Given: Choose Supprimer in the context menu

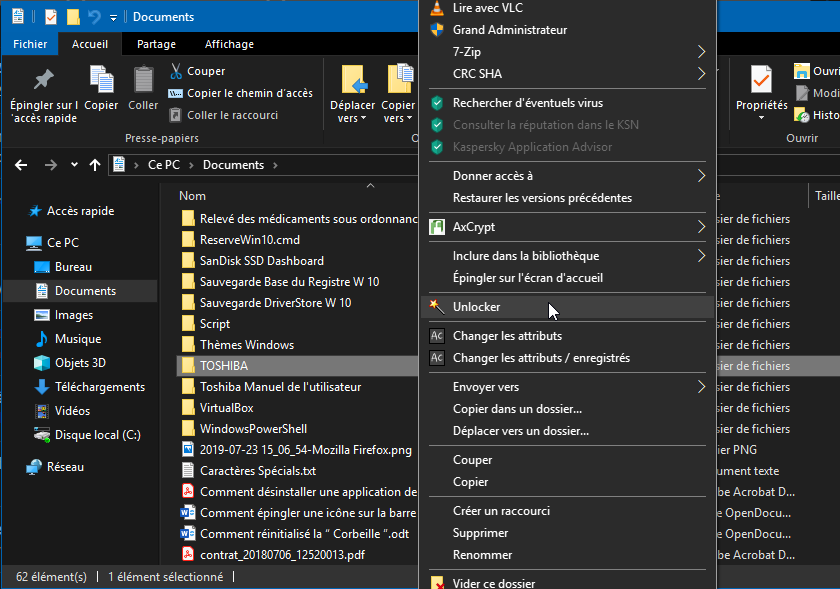Looking at the screenshot, I should (481, 533).
